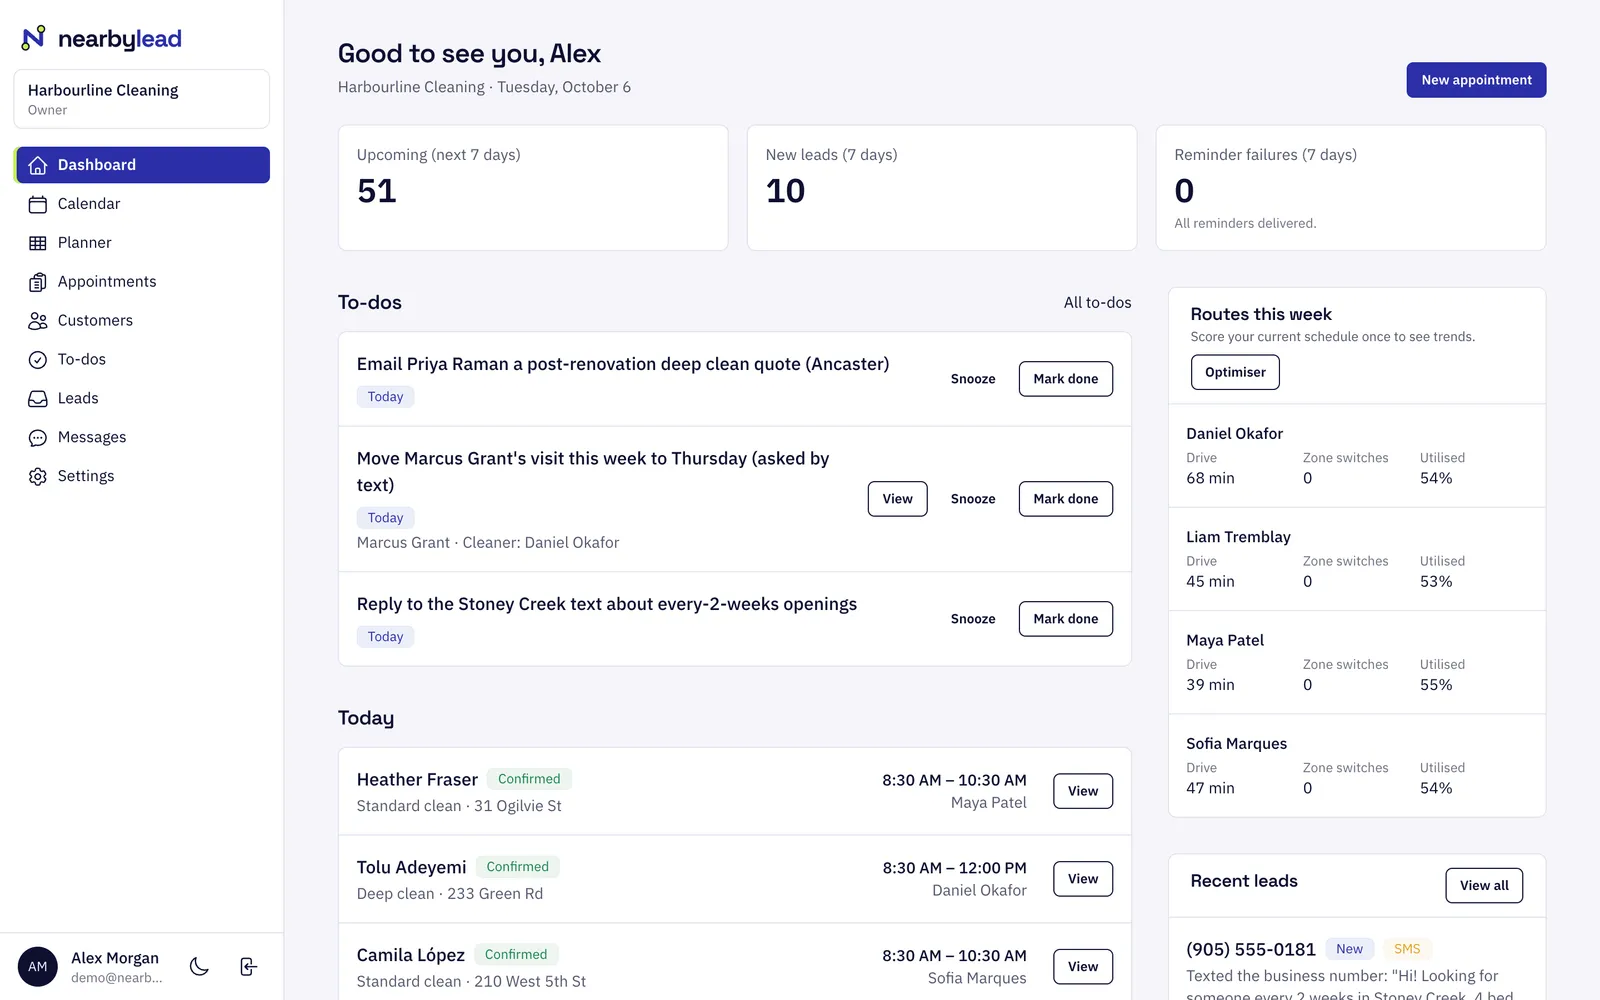The image size is (1600, 1000).
Task: Snooze the Stoney Creek reply to-do
Action: 973,619
